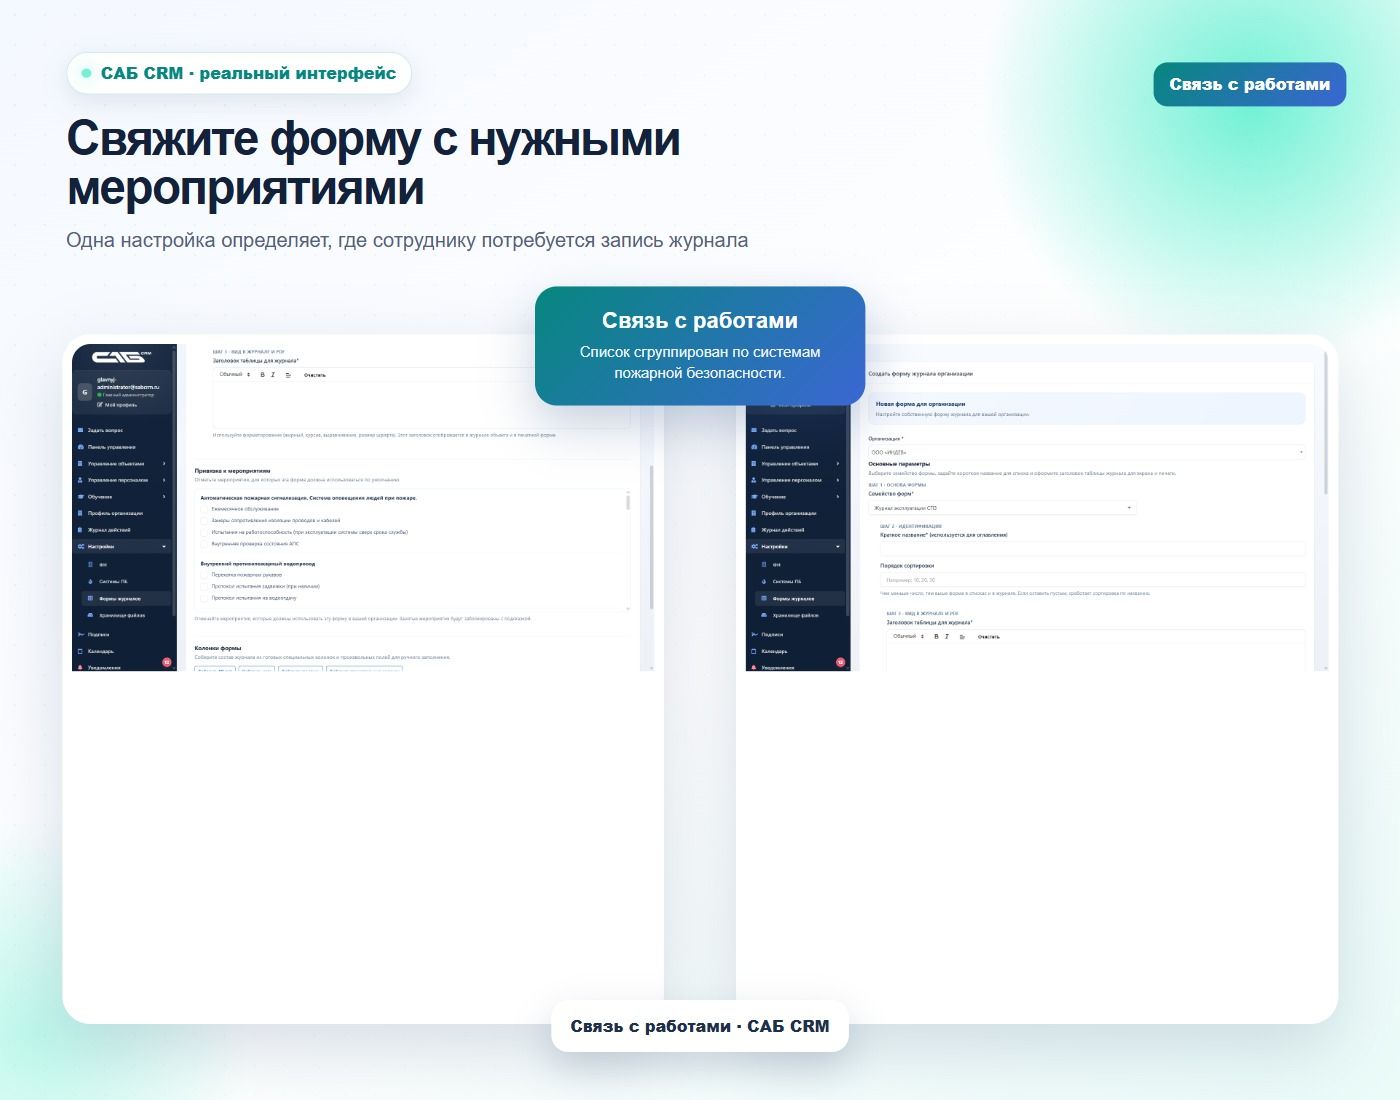
Task: Click Порядок сортировки input field
Action: pos(1093,580)
